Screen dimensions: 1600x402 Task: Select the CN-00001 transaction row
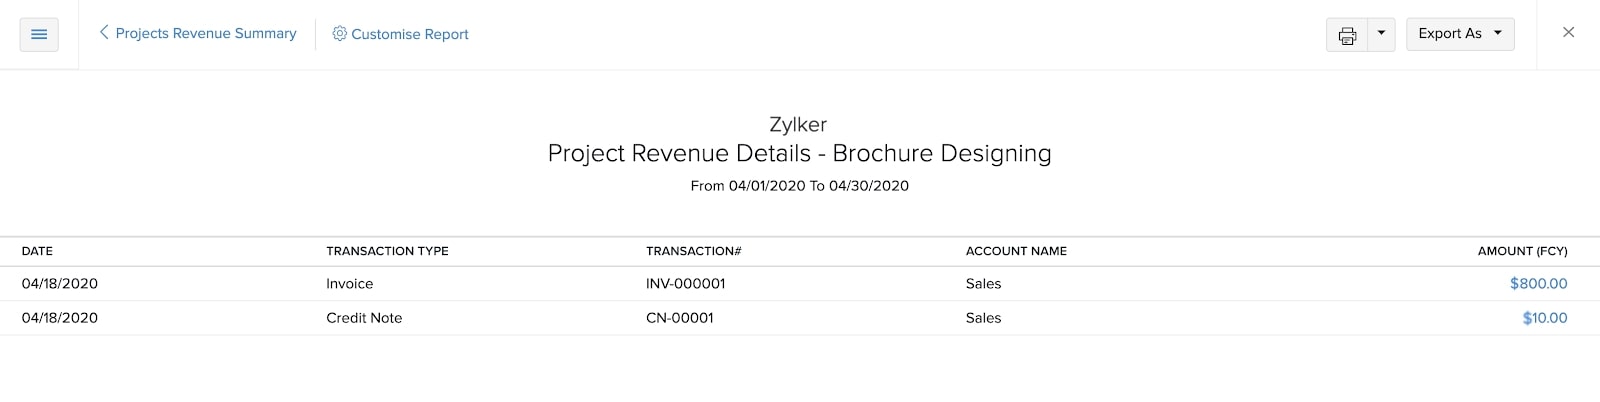click(679, 318)
